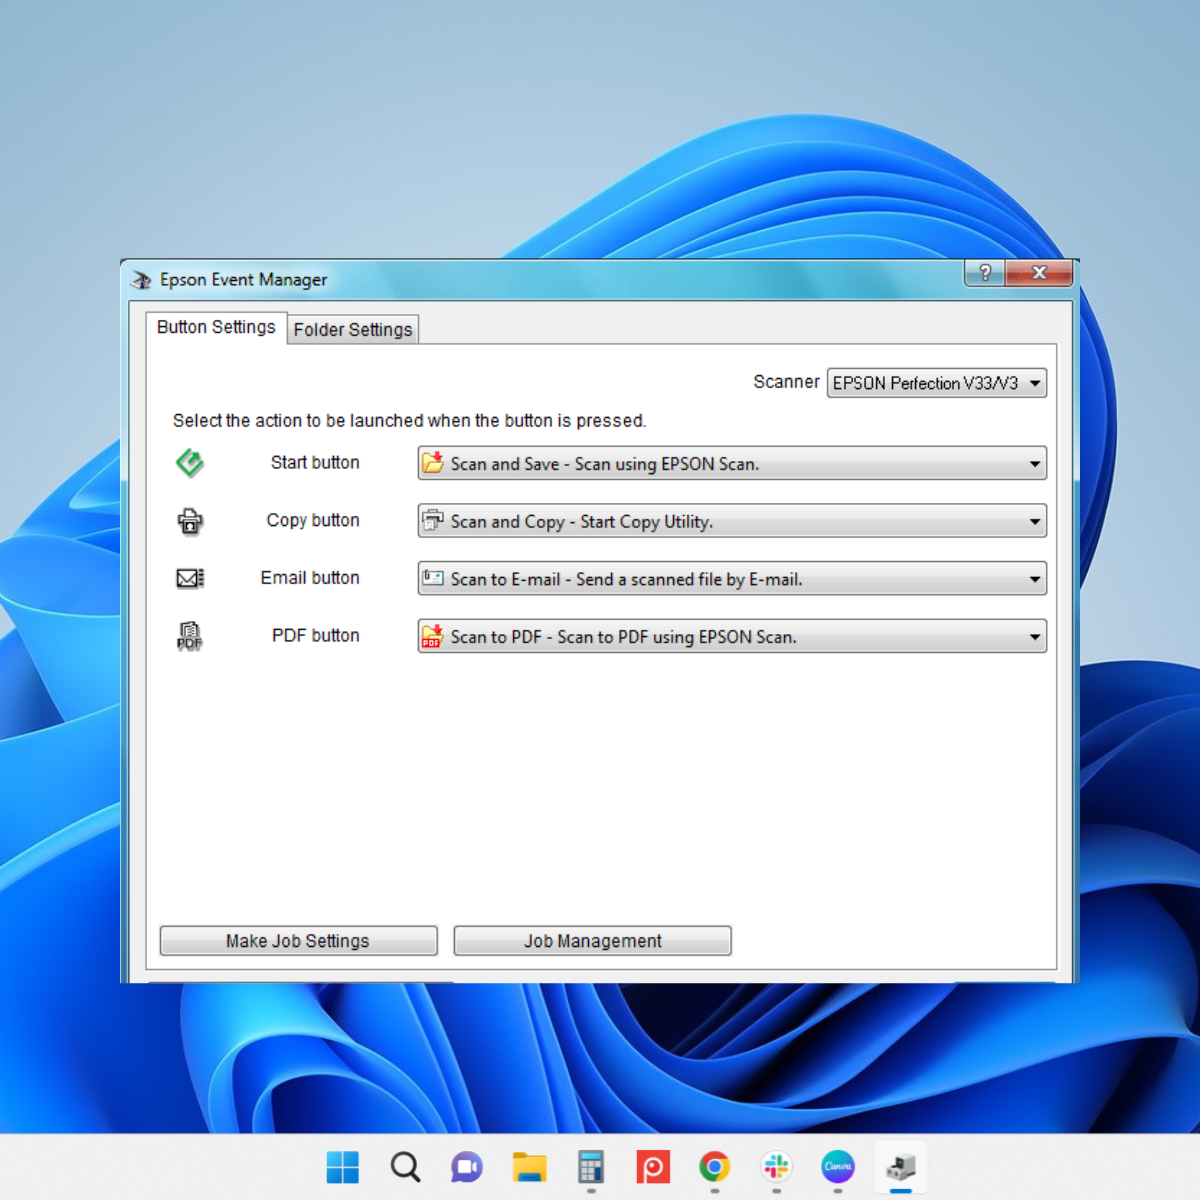The image size is (1200, 1200).
Task: Click the Copy button printer icon
Action: point(190,521)
